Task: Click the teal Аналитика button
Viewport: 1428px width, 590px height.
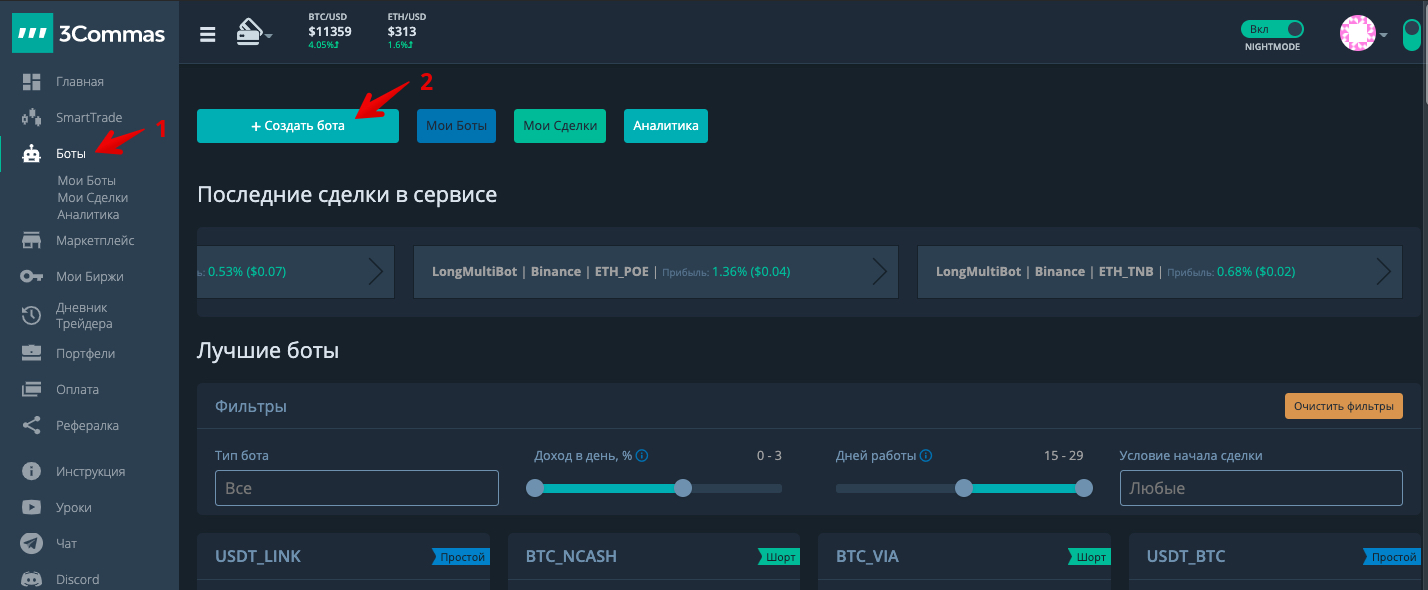Action: [666, 126]
